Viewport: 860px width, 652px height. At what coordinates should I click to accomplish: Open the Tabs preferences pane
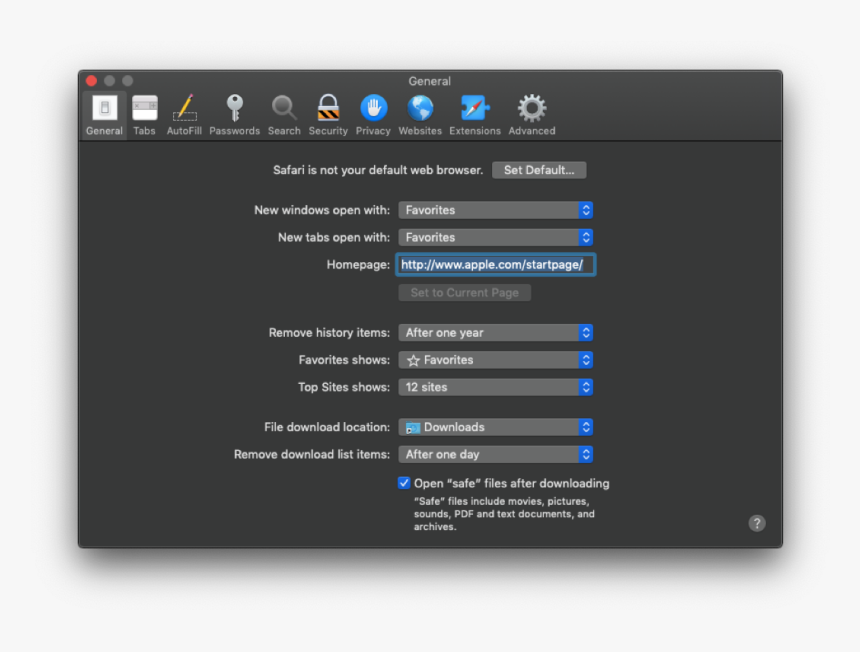(144, 112)
